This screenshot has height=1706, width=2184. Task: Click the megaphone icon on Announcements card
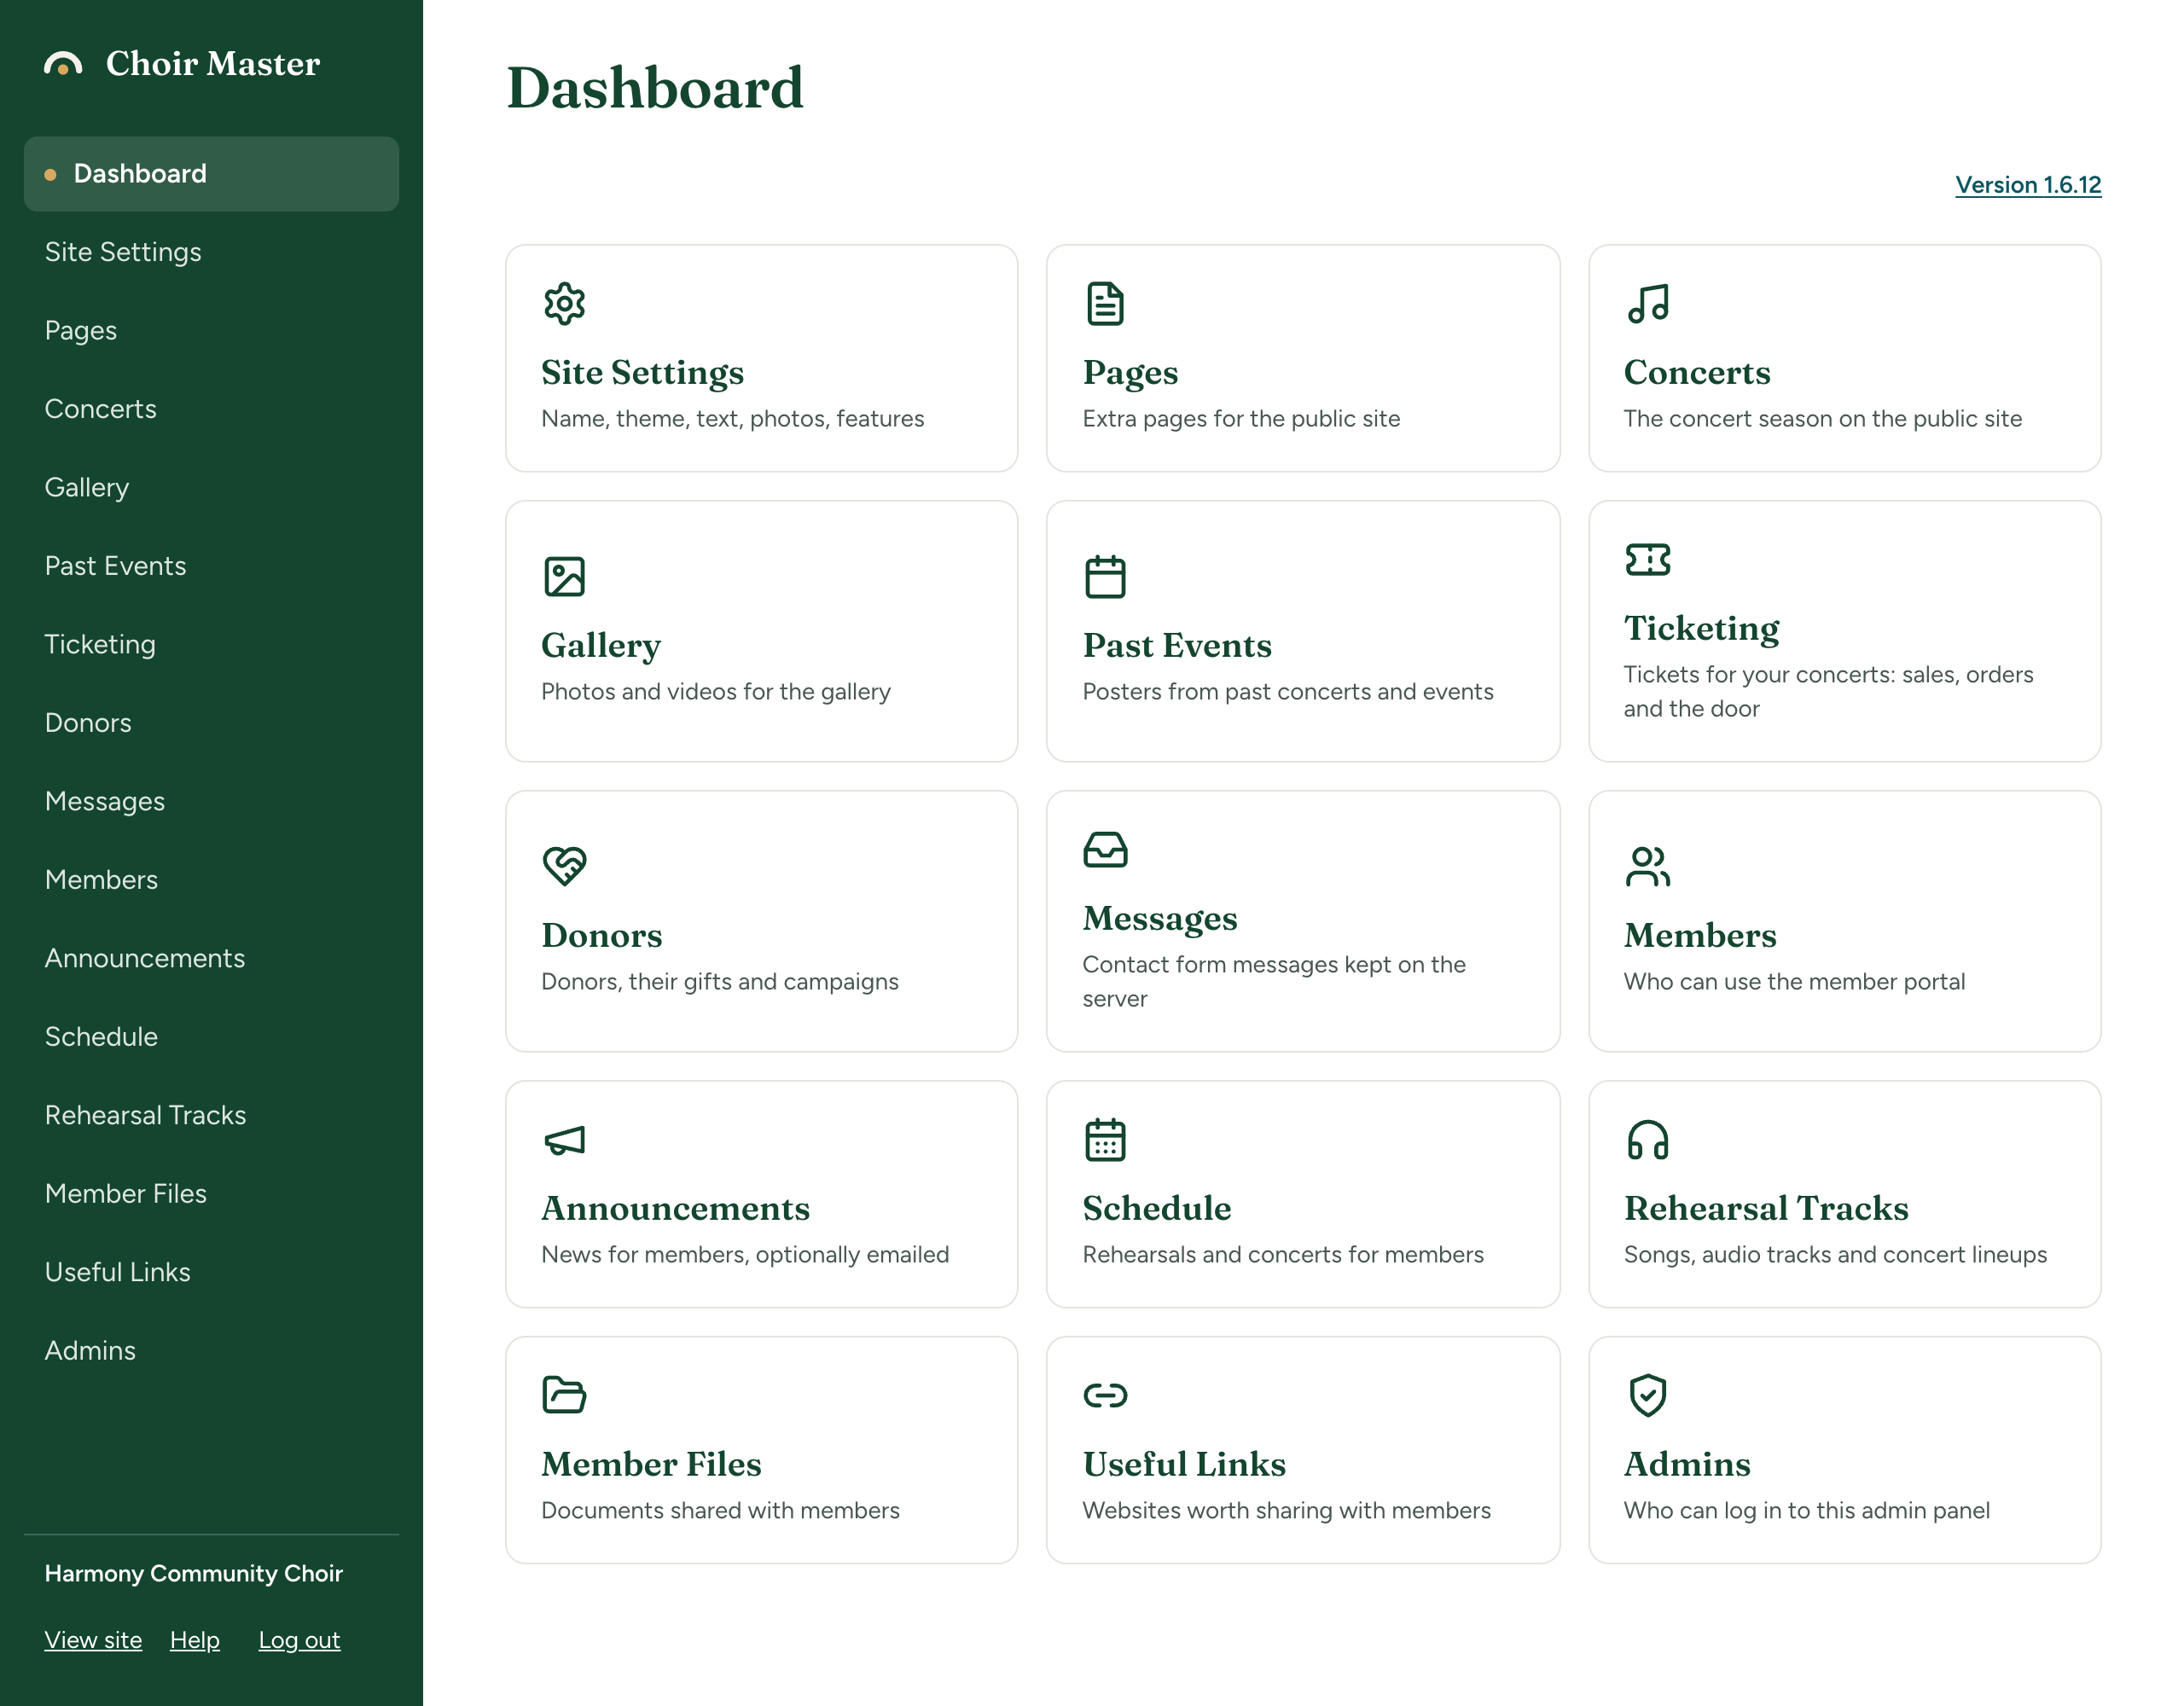pos(564,1140)
